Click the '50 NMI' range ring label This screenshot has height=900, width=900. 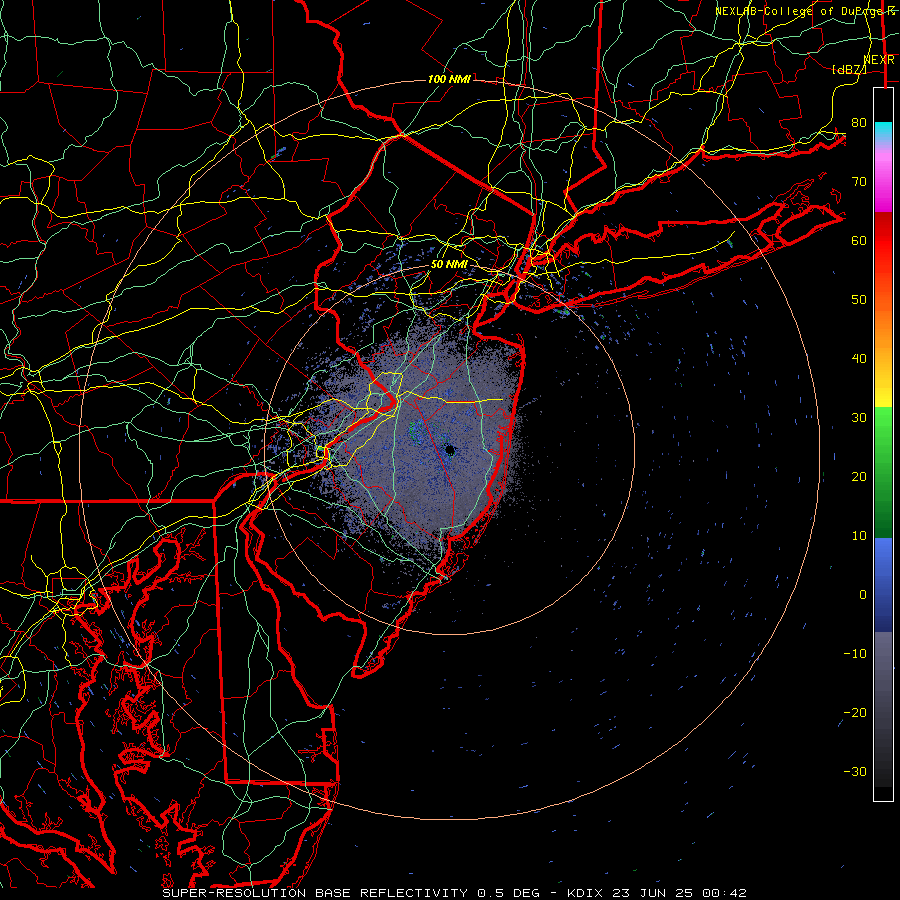click(x=449, y=265)
